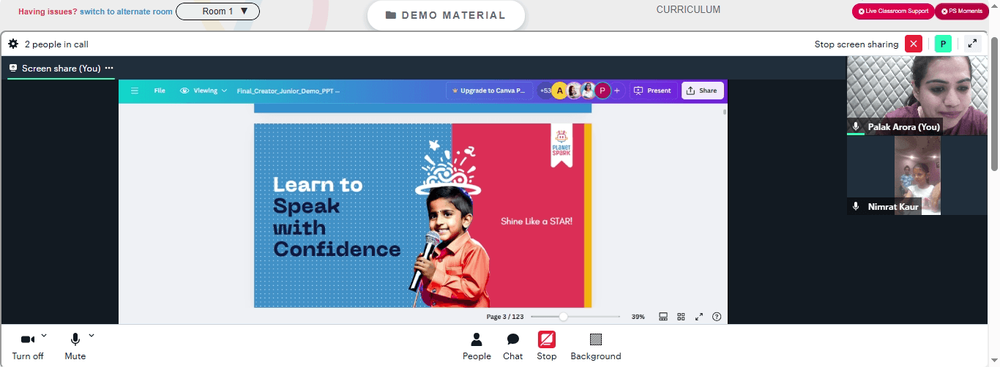Click switch to alternate room link

[x=126, y=11]
